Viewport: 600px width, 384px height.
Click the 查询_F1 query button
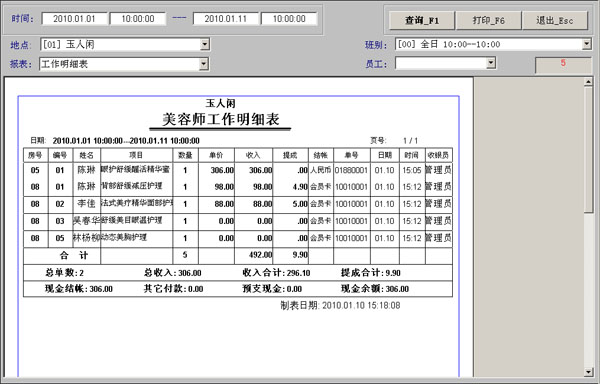(x=422, y=20)
